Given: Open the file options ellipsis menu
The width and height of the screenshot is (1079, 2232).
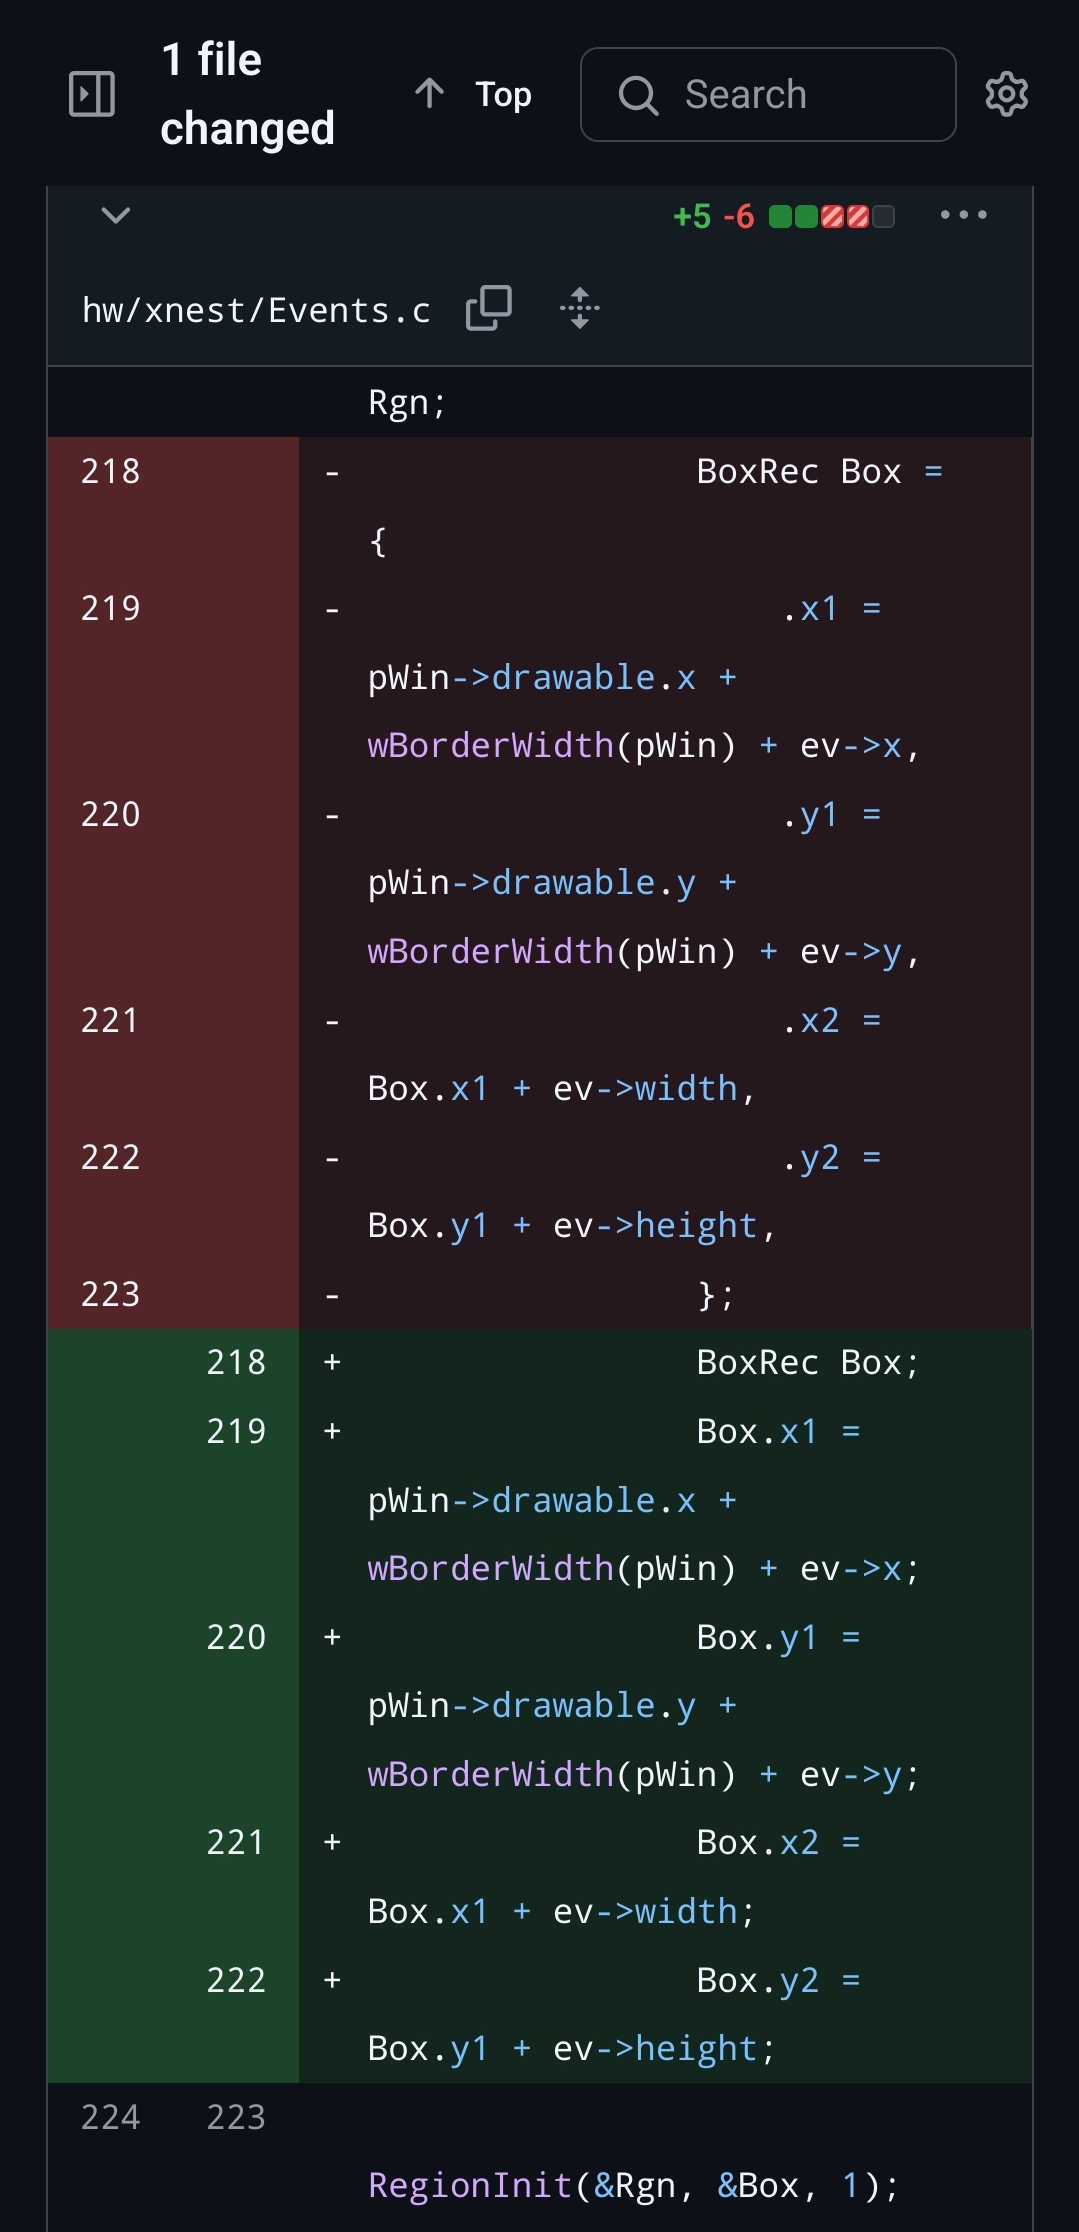Looking at the screenshot, I should 963,215.
